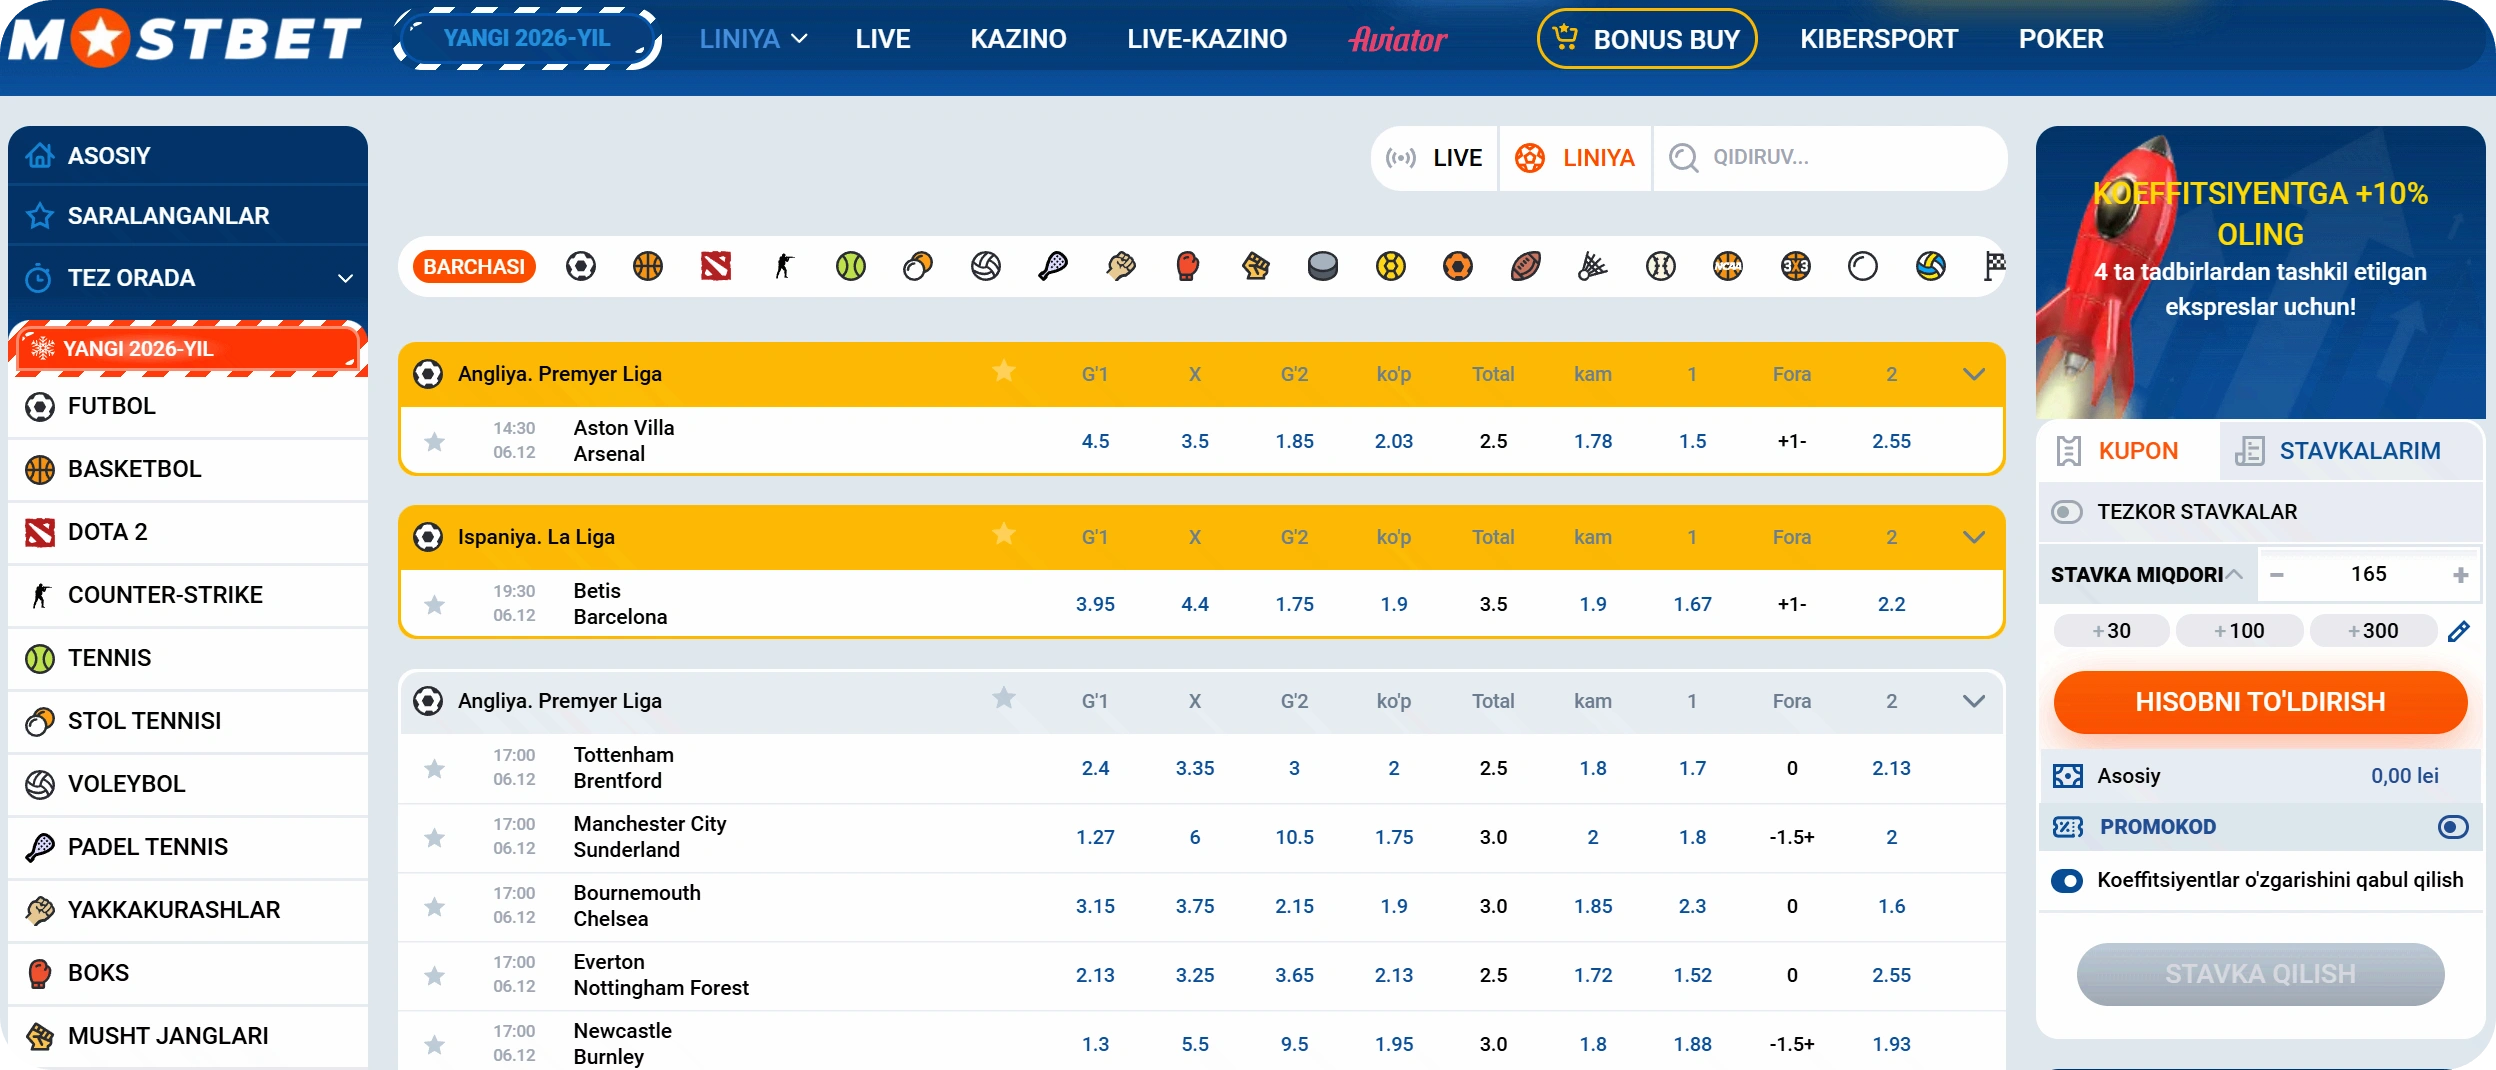The image size is (2496, 1070).
Task: Select the Counter-Strike icon in filter row
Action: click(784, 266)
